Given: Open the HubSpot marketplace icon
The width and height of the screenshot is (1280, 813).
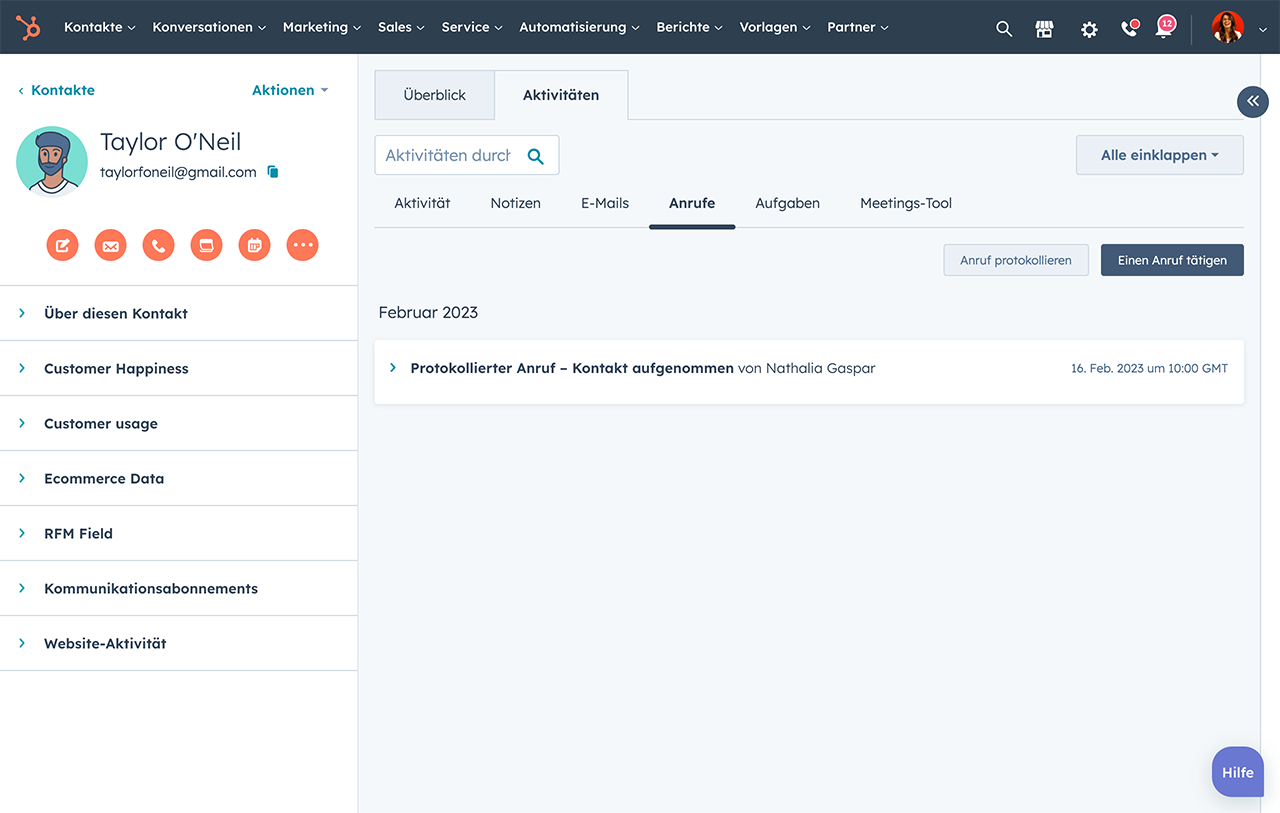Looking at the screenshot, I should coord(1044,29).
